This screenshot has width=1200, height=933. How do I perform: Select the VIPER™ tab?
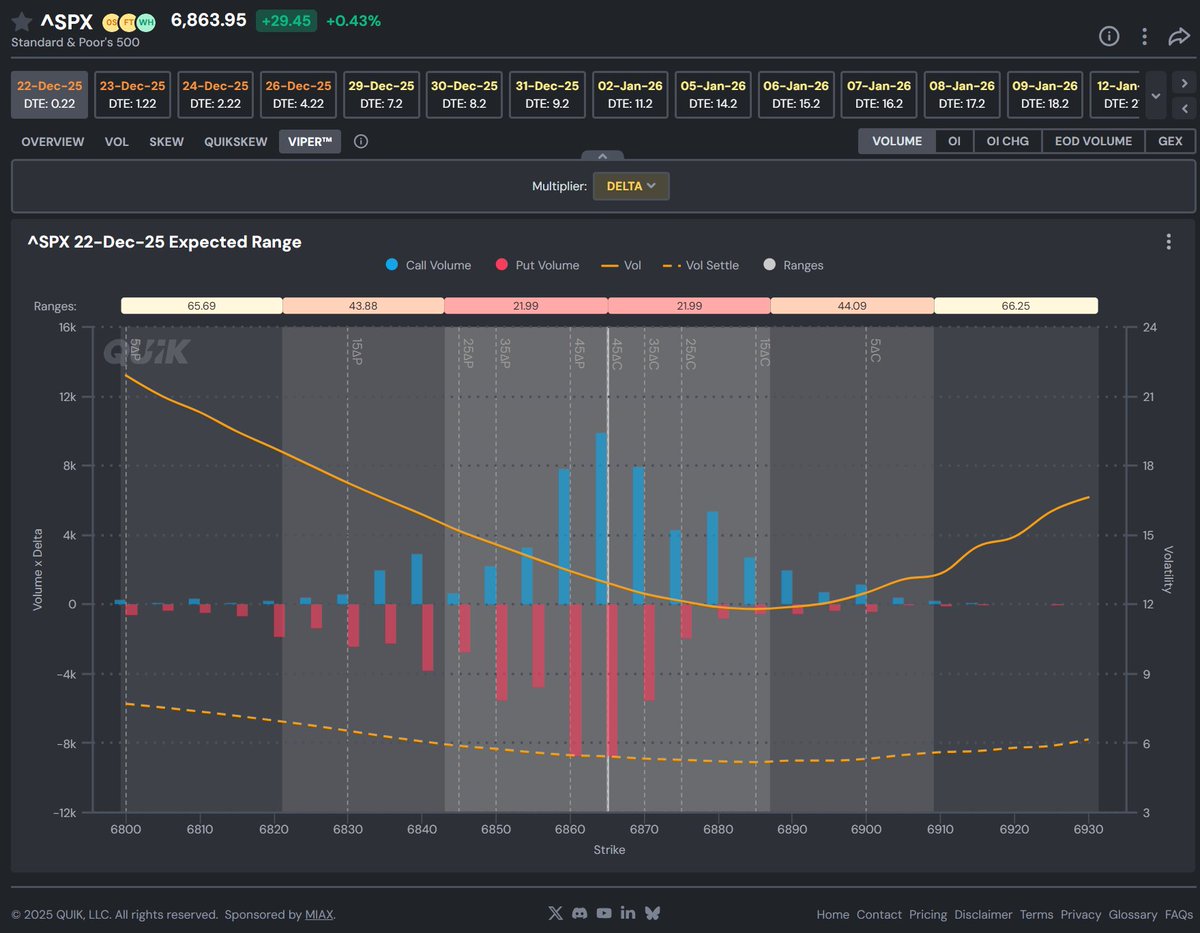point(310,142)
